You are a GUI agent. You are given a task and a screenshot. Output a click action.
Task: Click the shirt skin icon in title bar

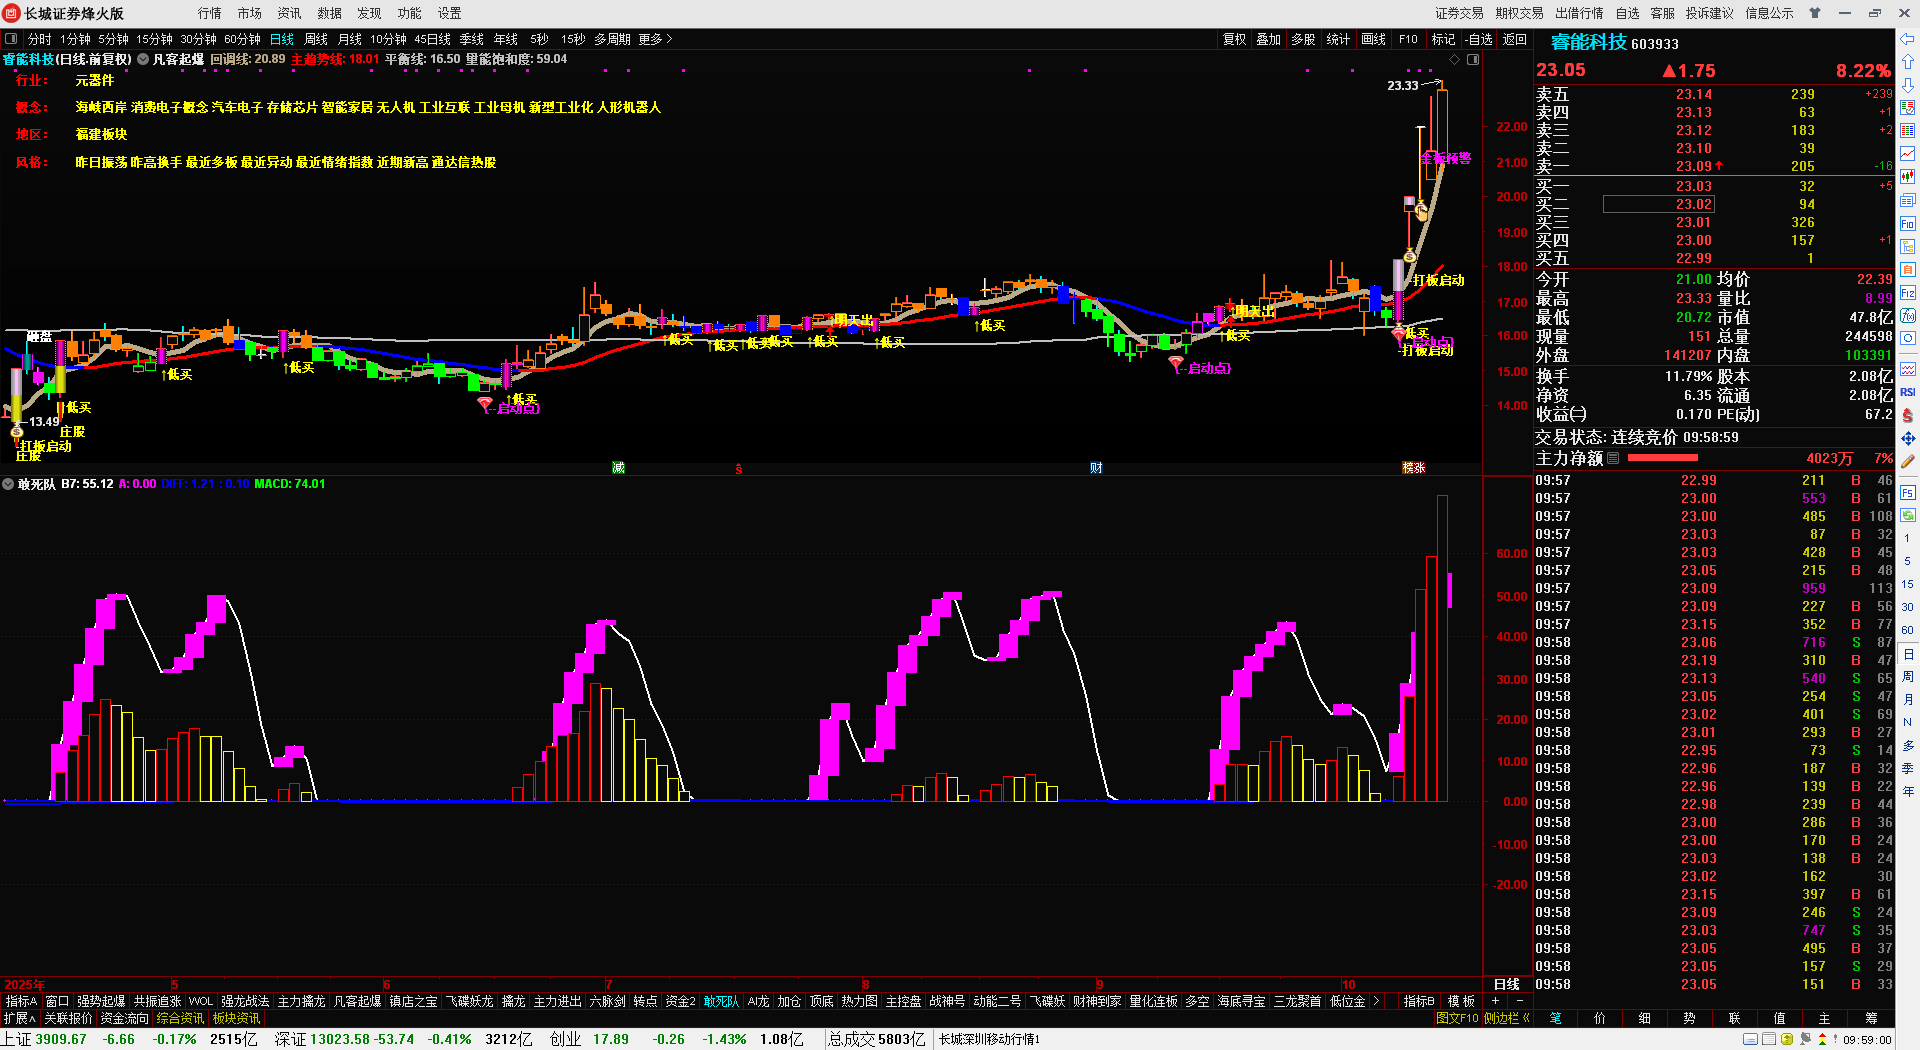[1815, 13]
